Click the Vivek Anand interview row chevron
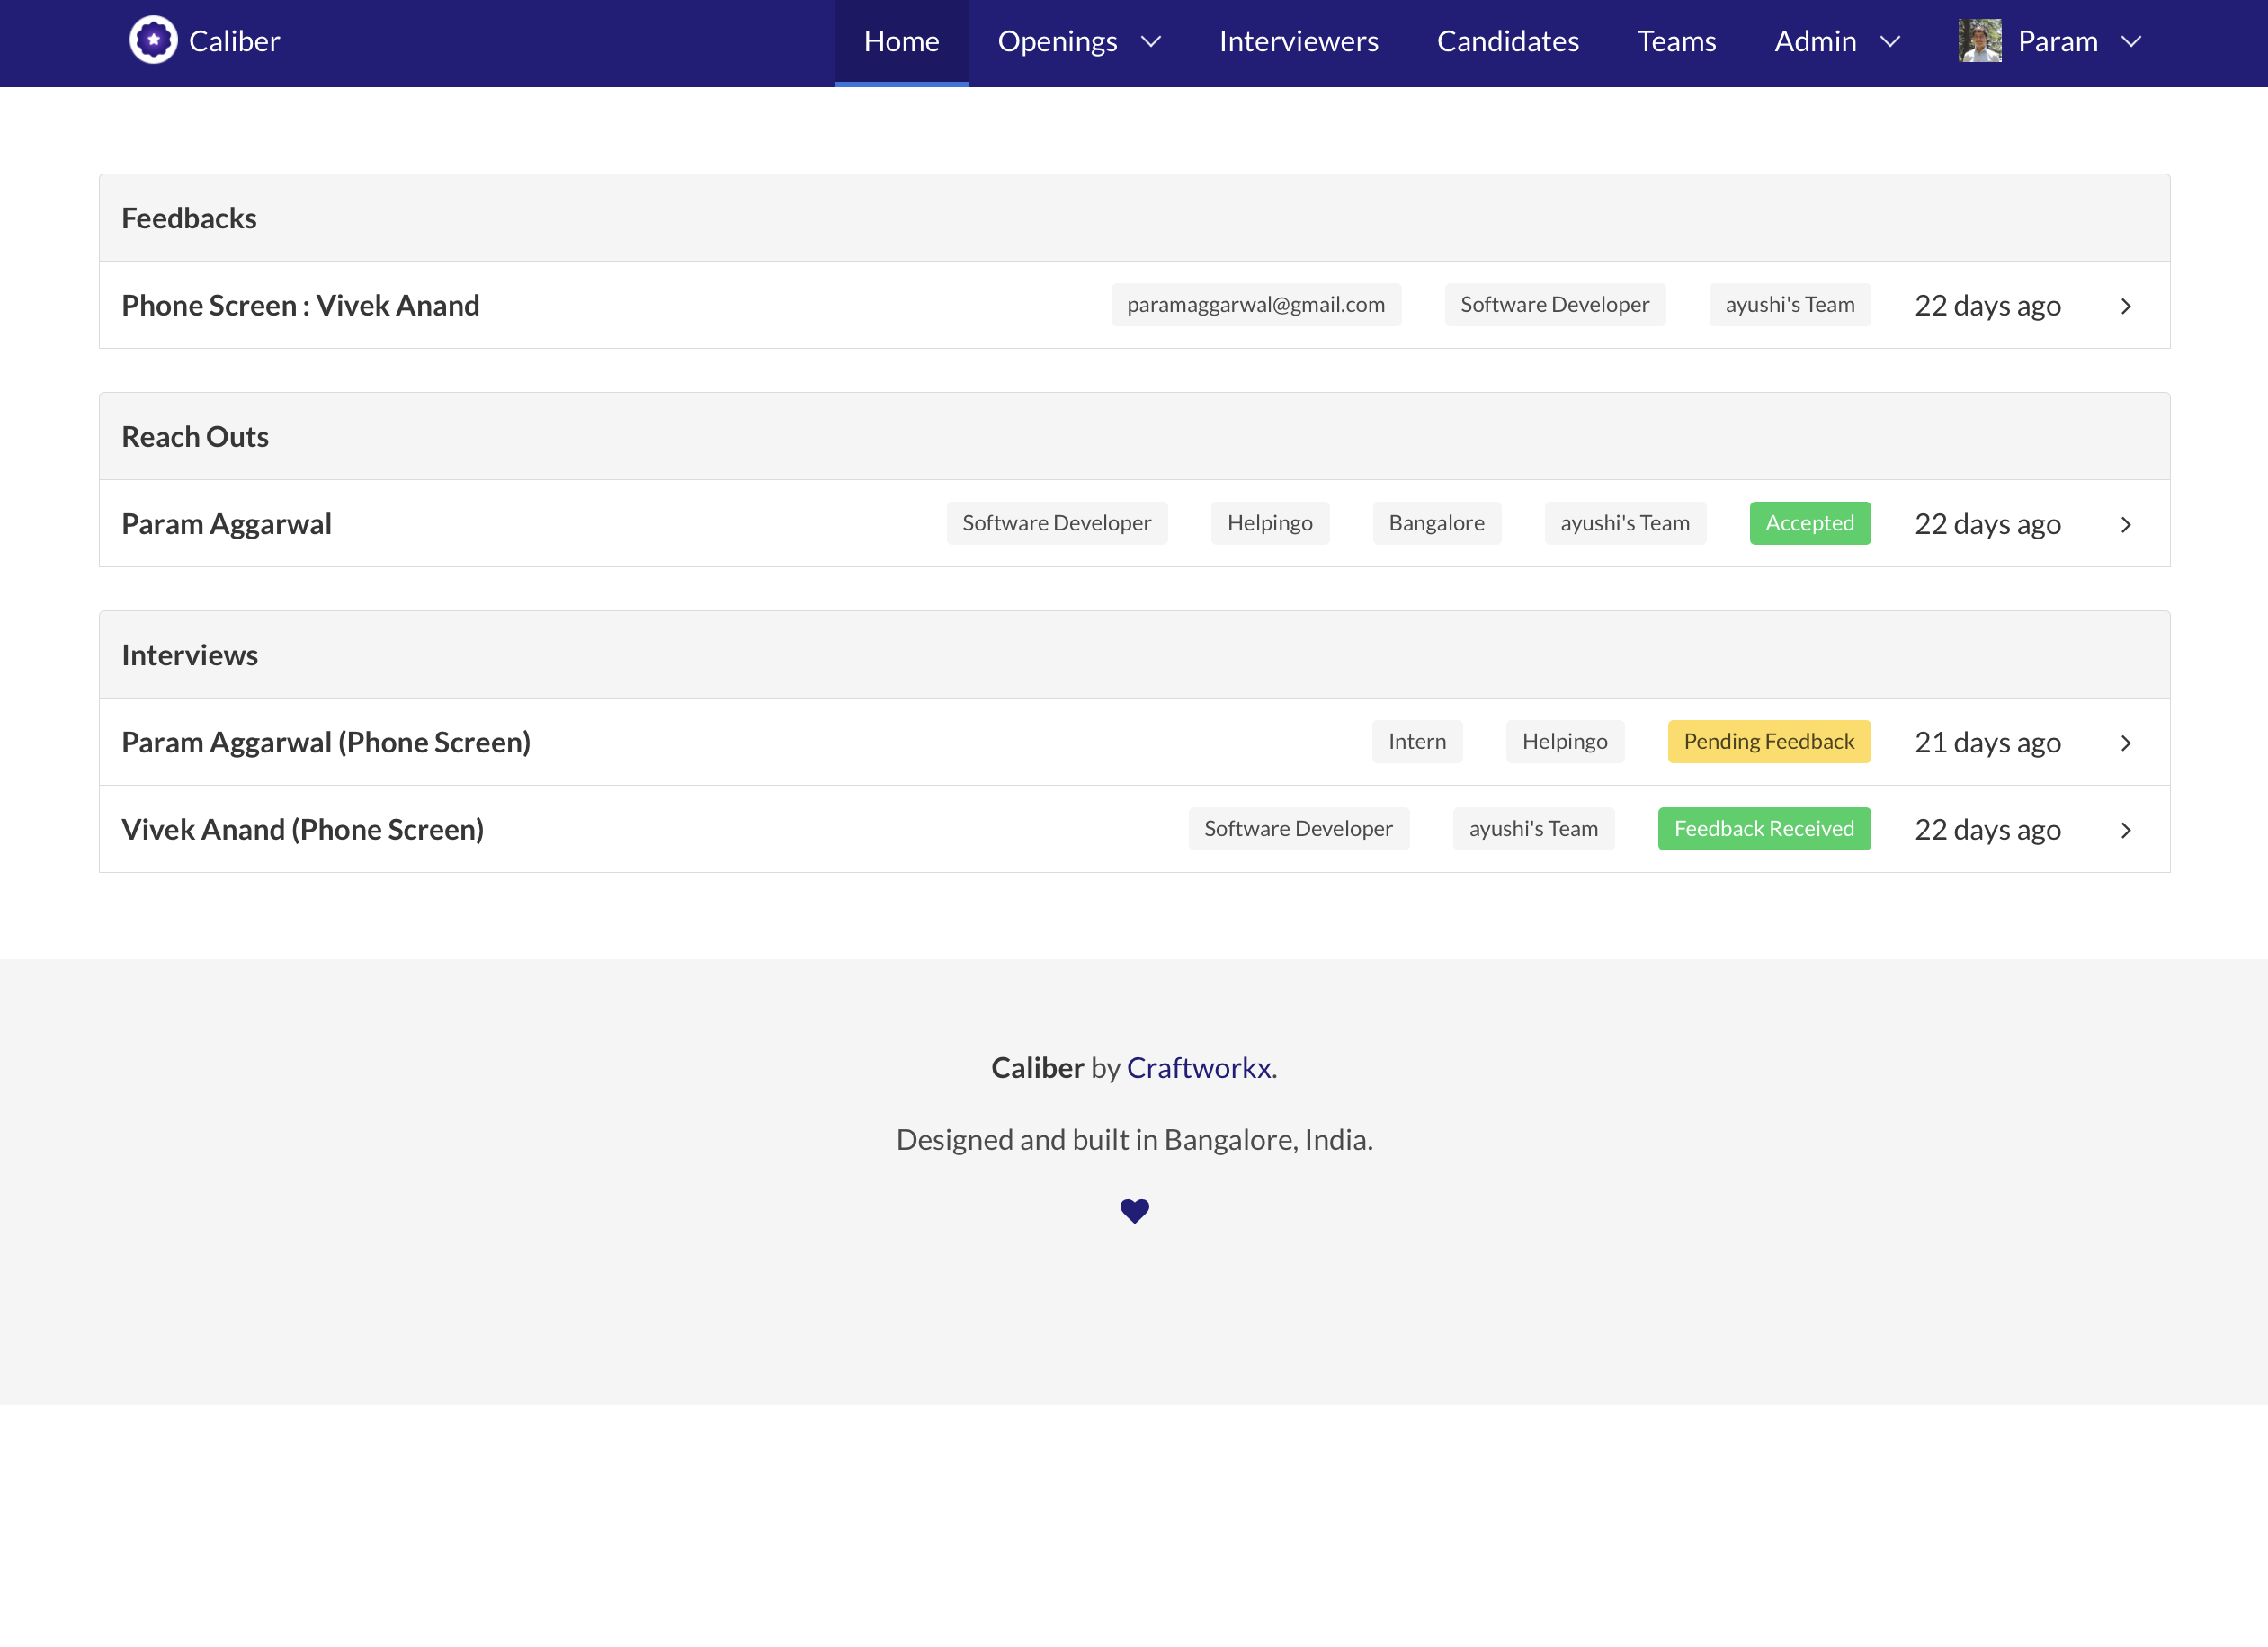This screenshot has height=1647, width=2268. pos(2125,830)
